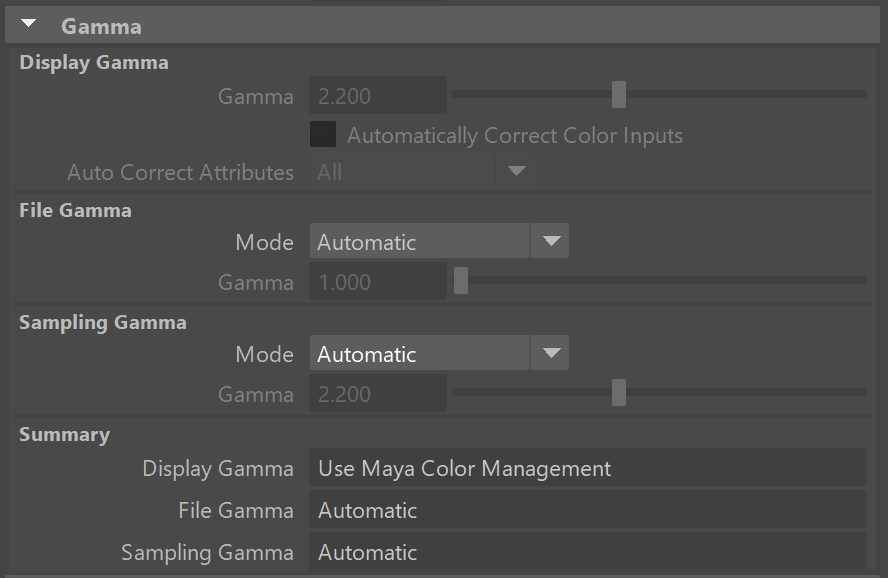Viewport: 888px width, 578px height.
Task: Click the Auto Correct Attributes label
Action: (180, 172)
